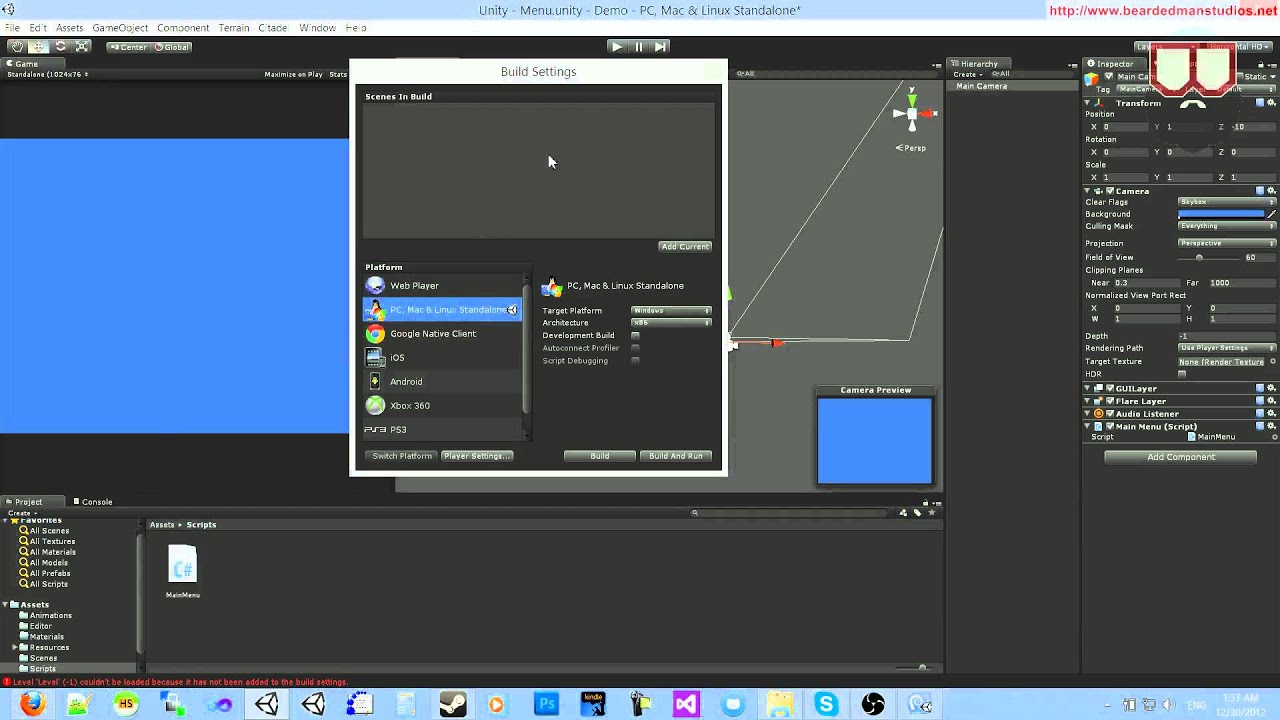Open Skype from the taskbar
The height and width of the screenshot is (720, 1280).
(x=826, y=704)
